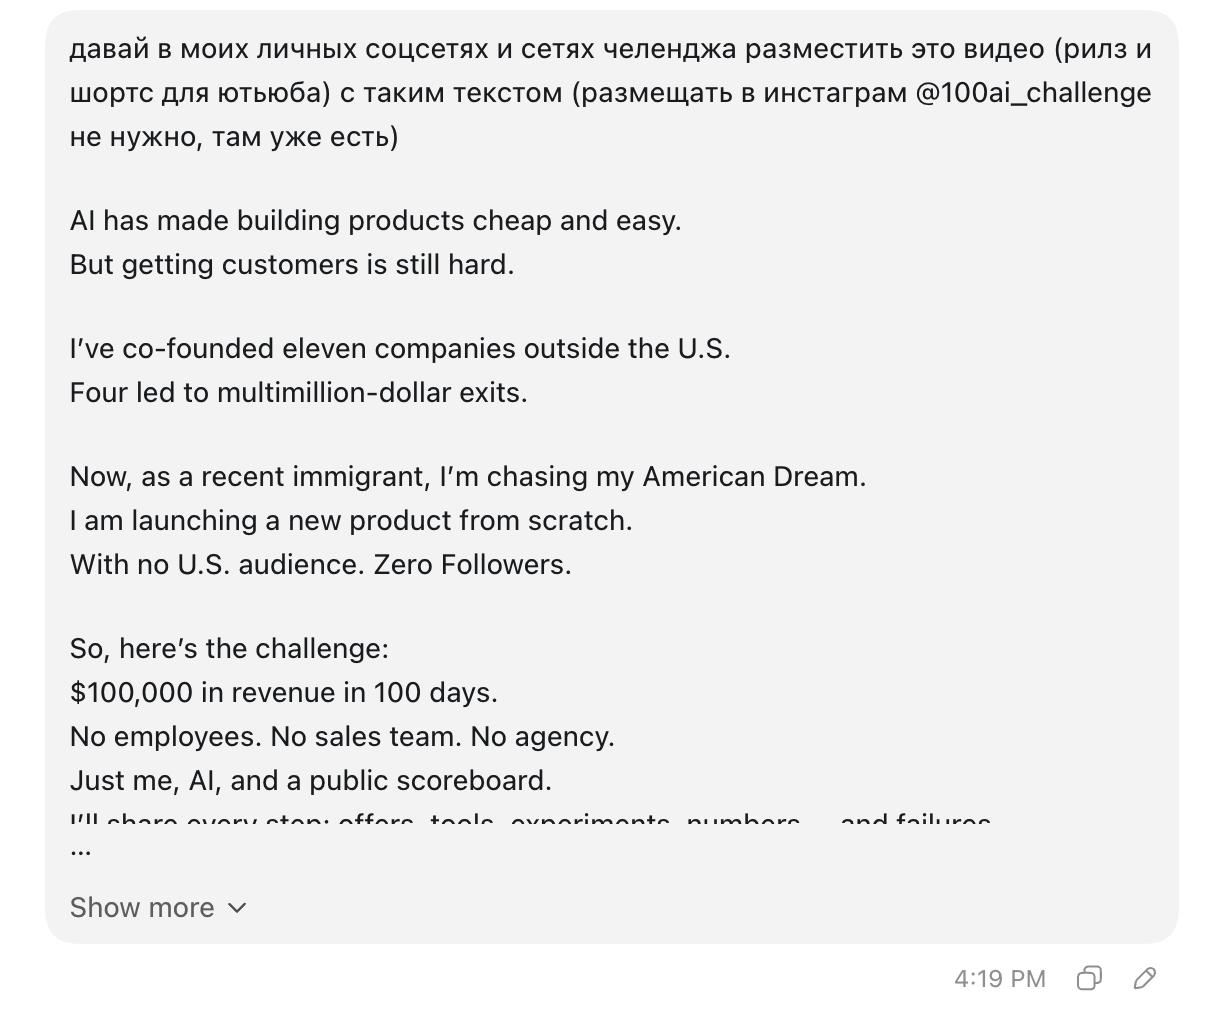1216x1010 pixels.
Task: Click the sentence "But getting customers is still hard."
Action: [292, 264]
